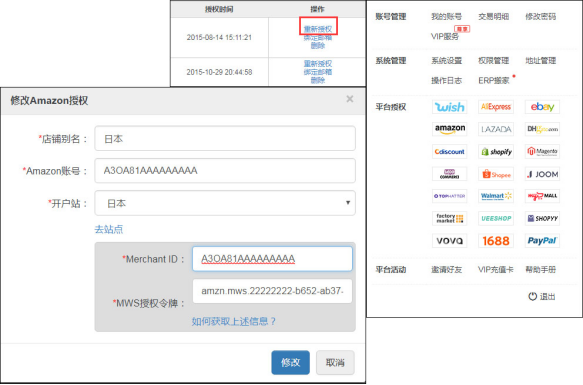
Task: Focus the Amazon账号 input field
Action: tap(225, 171)
